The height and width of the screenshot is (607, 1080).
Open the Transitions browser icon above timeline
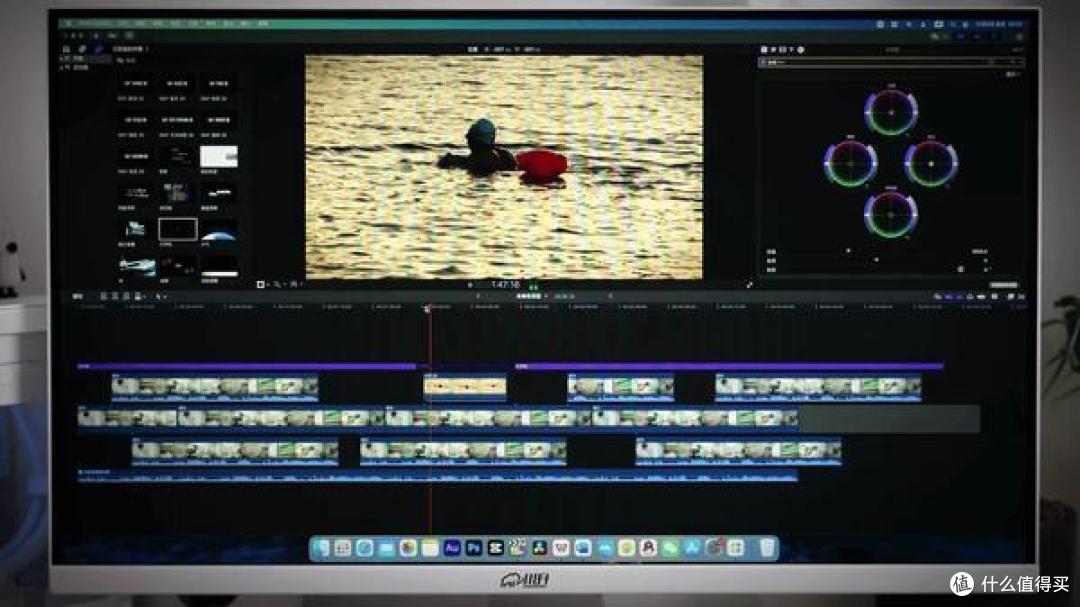[1021, 297]
